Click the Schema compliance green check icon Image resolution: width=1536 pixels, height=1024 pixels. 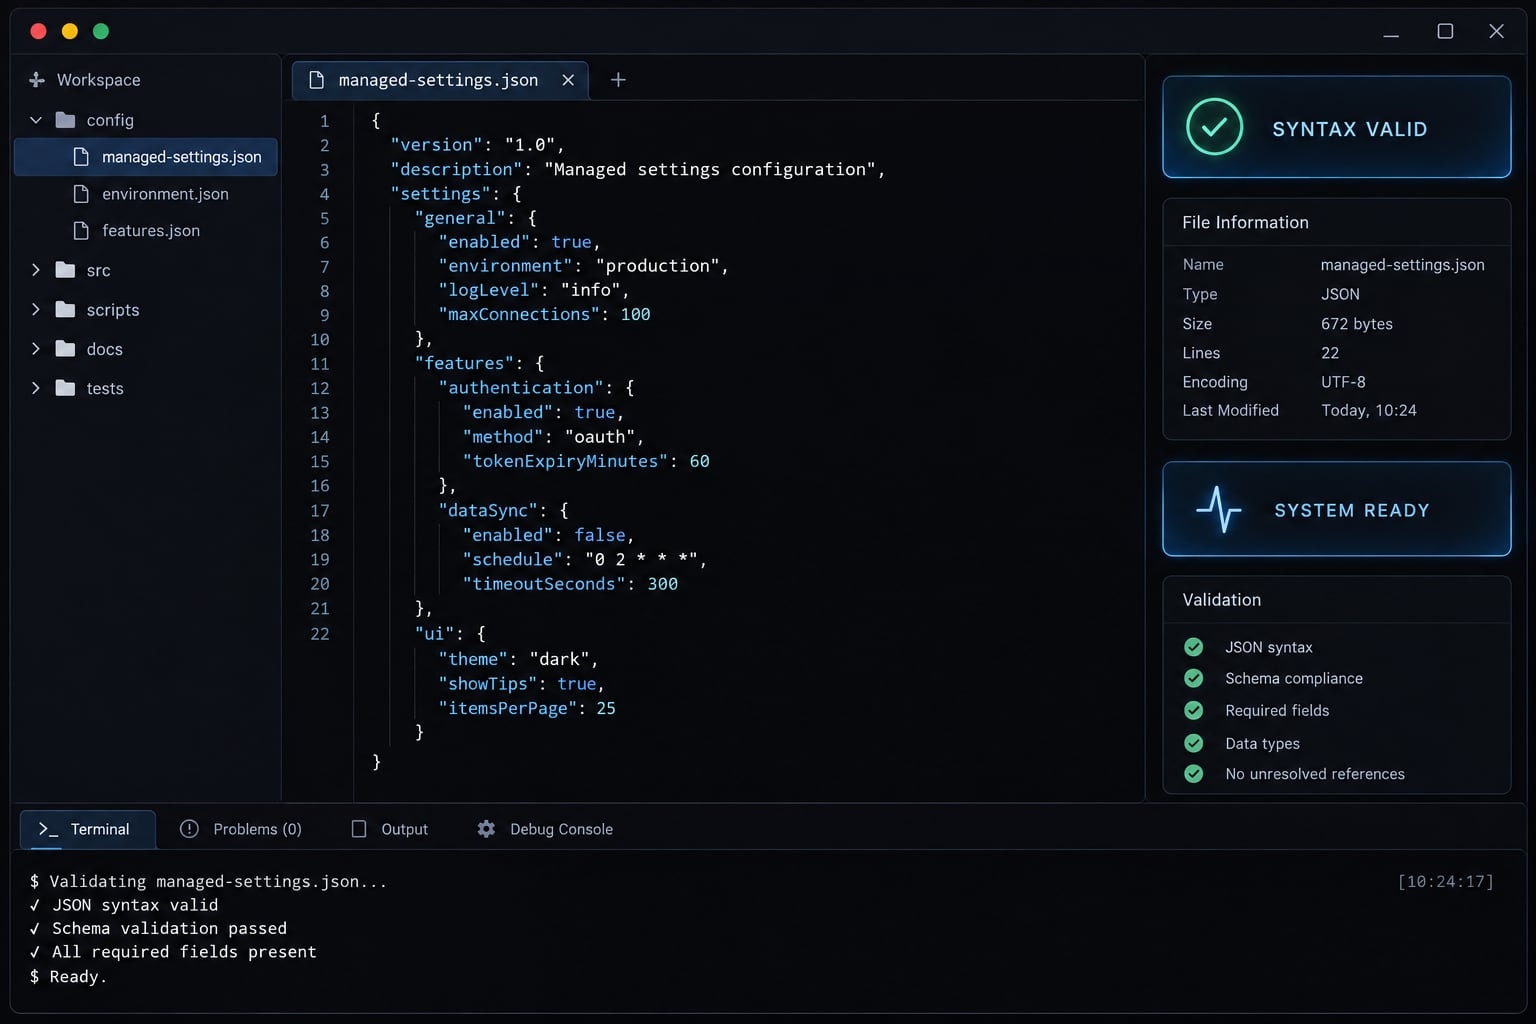(x=1194, y=678)
